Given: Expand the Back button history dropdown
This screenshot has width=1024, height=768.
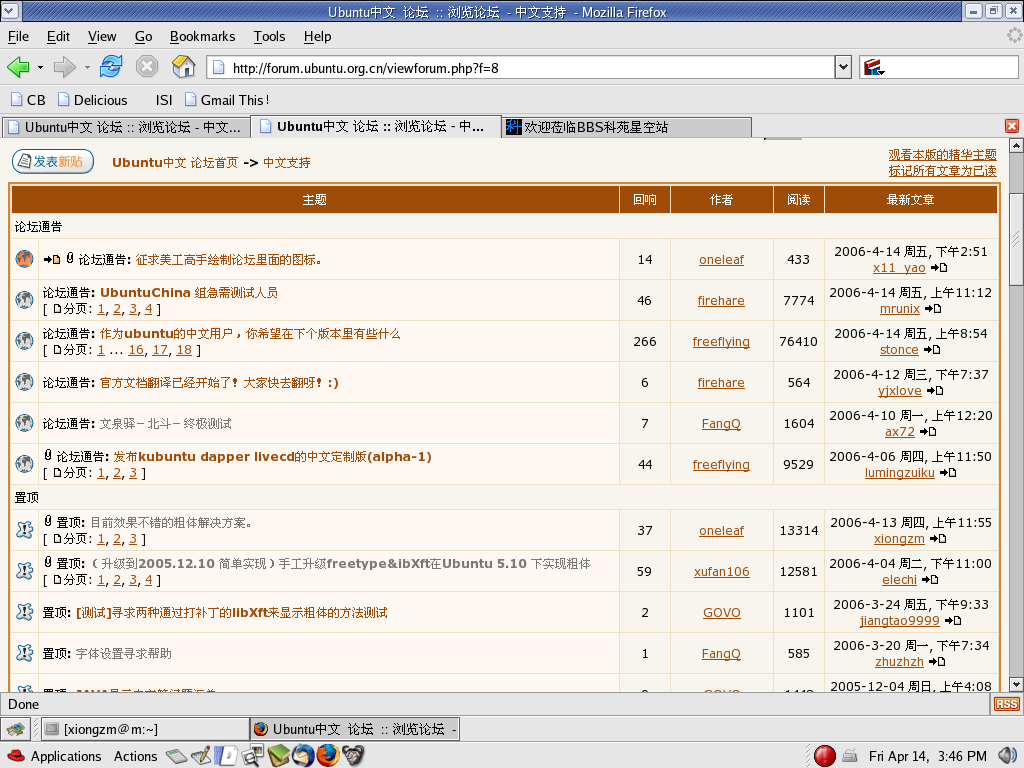Looking at the screenshot, I should (x=40, y=67).
